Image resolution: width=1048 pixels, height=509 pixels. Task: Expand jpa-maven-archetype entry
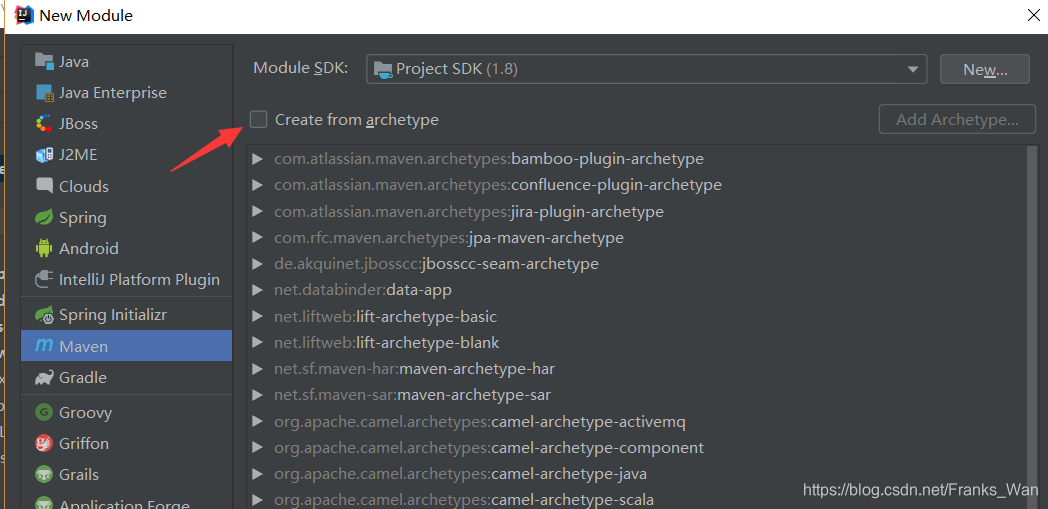coord(257,237)
